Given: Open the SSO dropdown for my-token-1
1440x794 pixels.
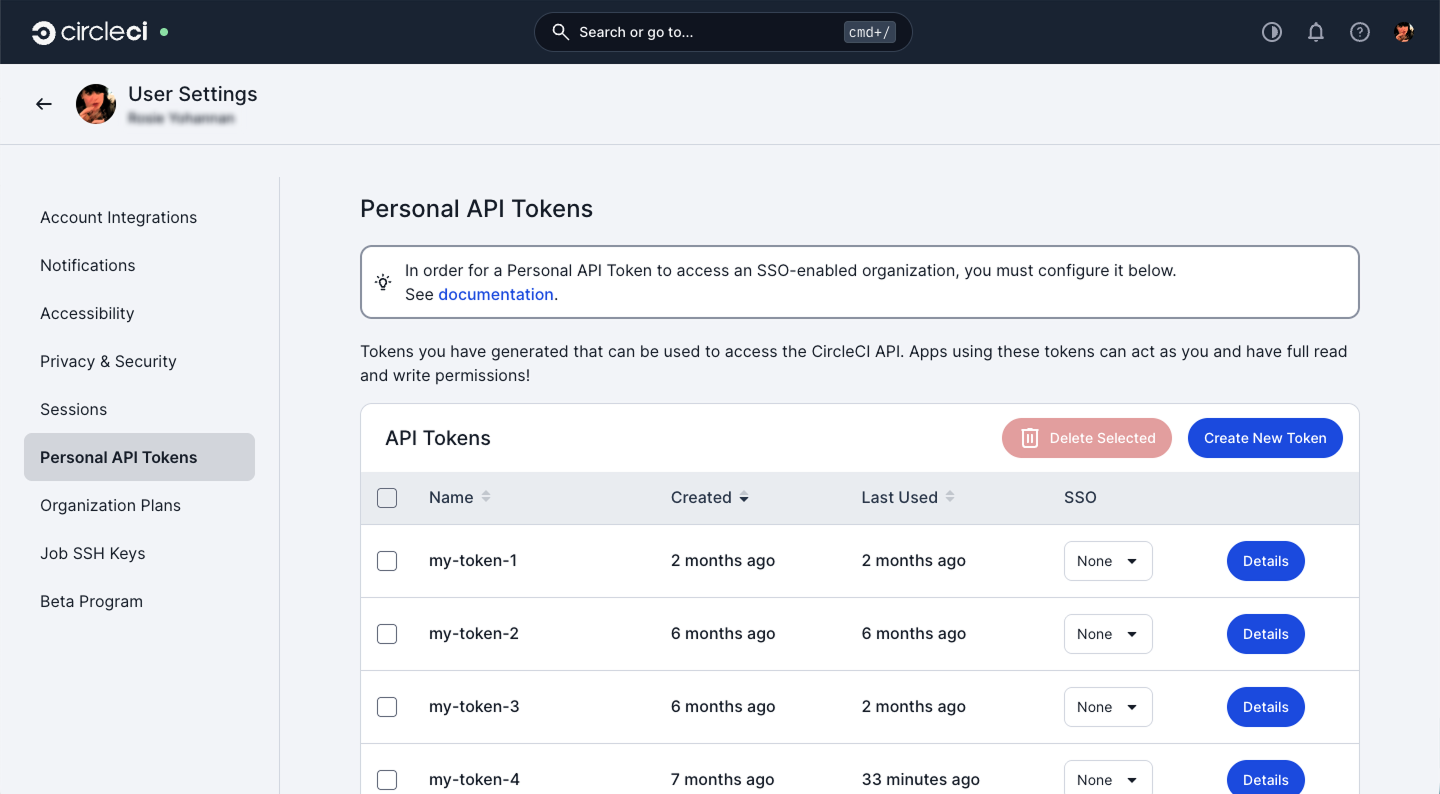Looking at the screenshot, I should (x=1108, y=561).
